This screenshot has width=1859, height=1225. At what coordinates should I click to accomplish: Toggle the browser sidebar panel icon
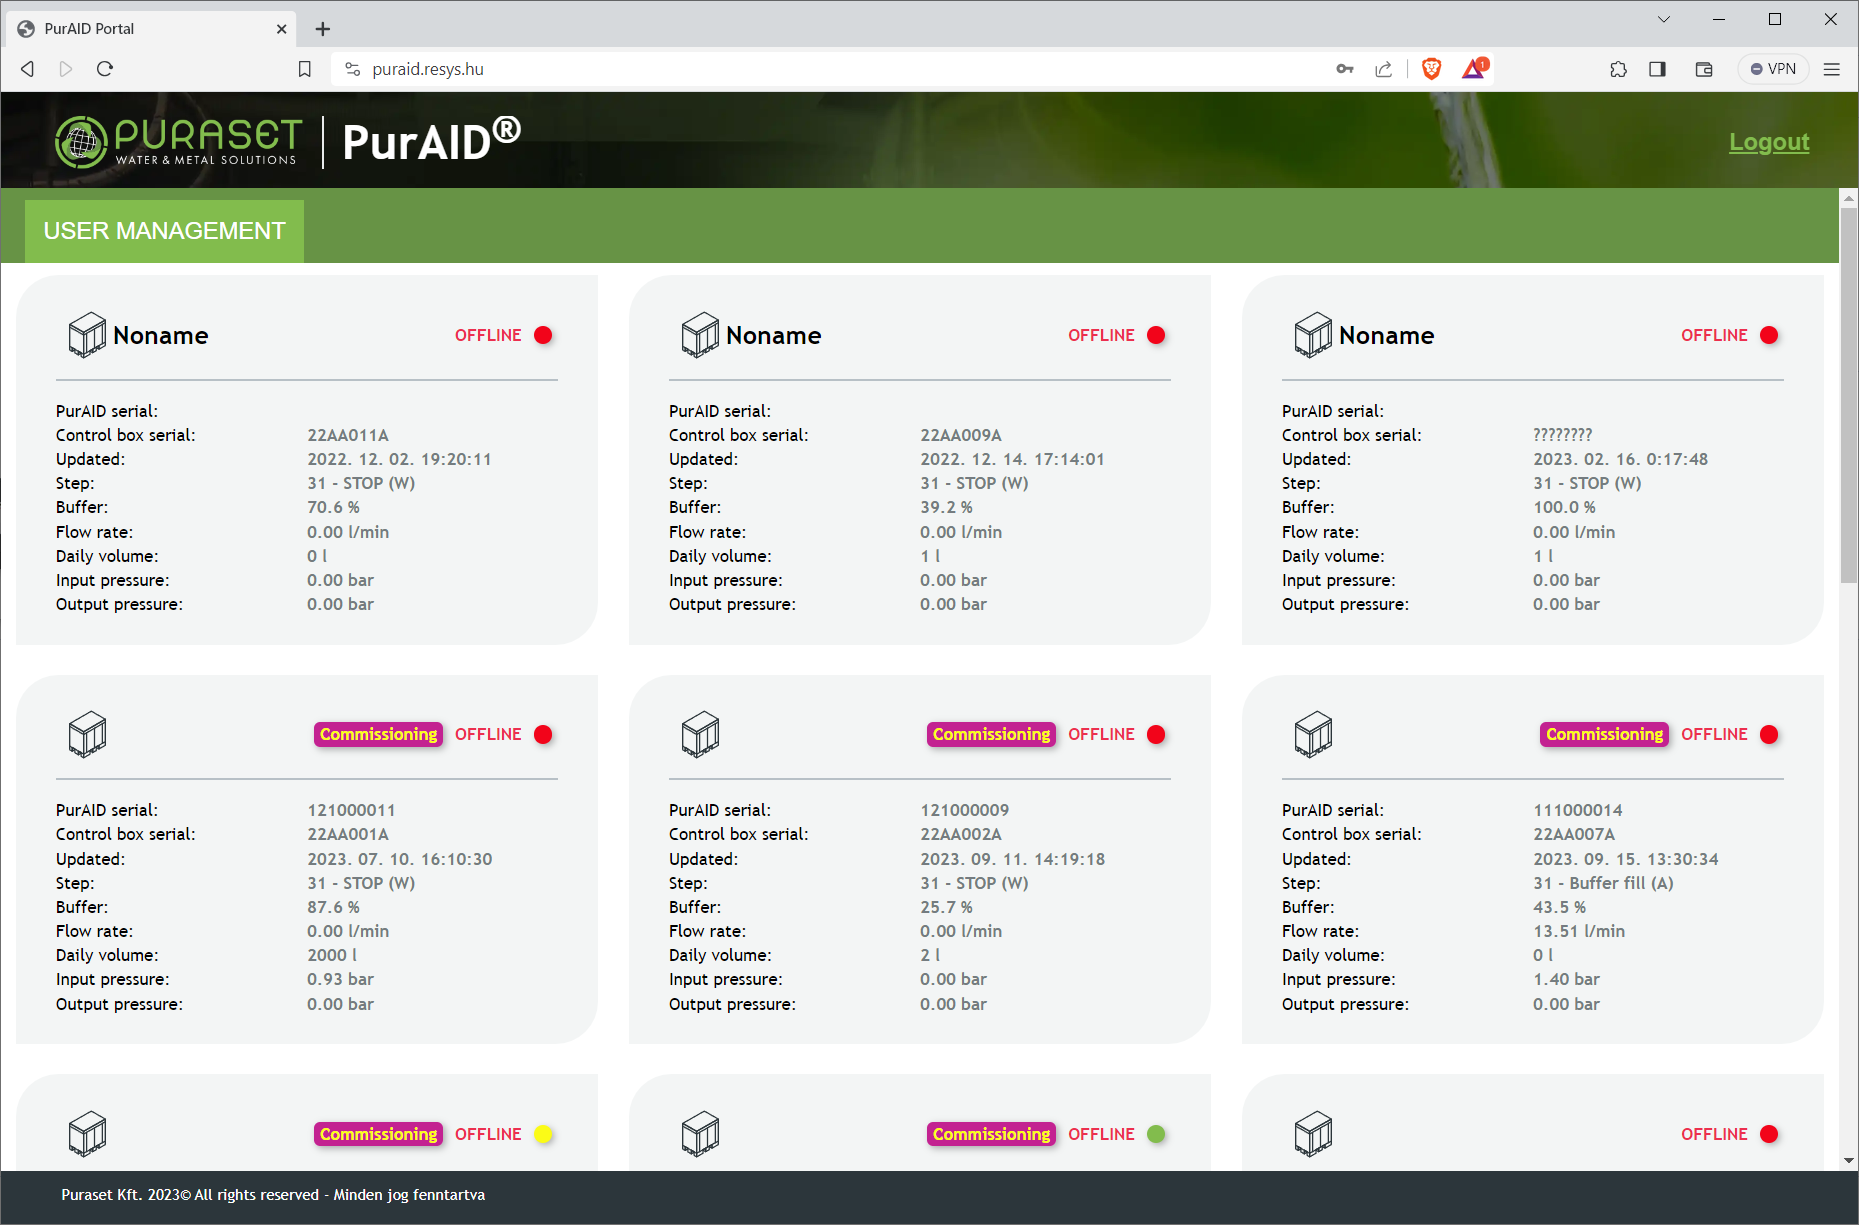1657,69
